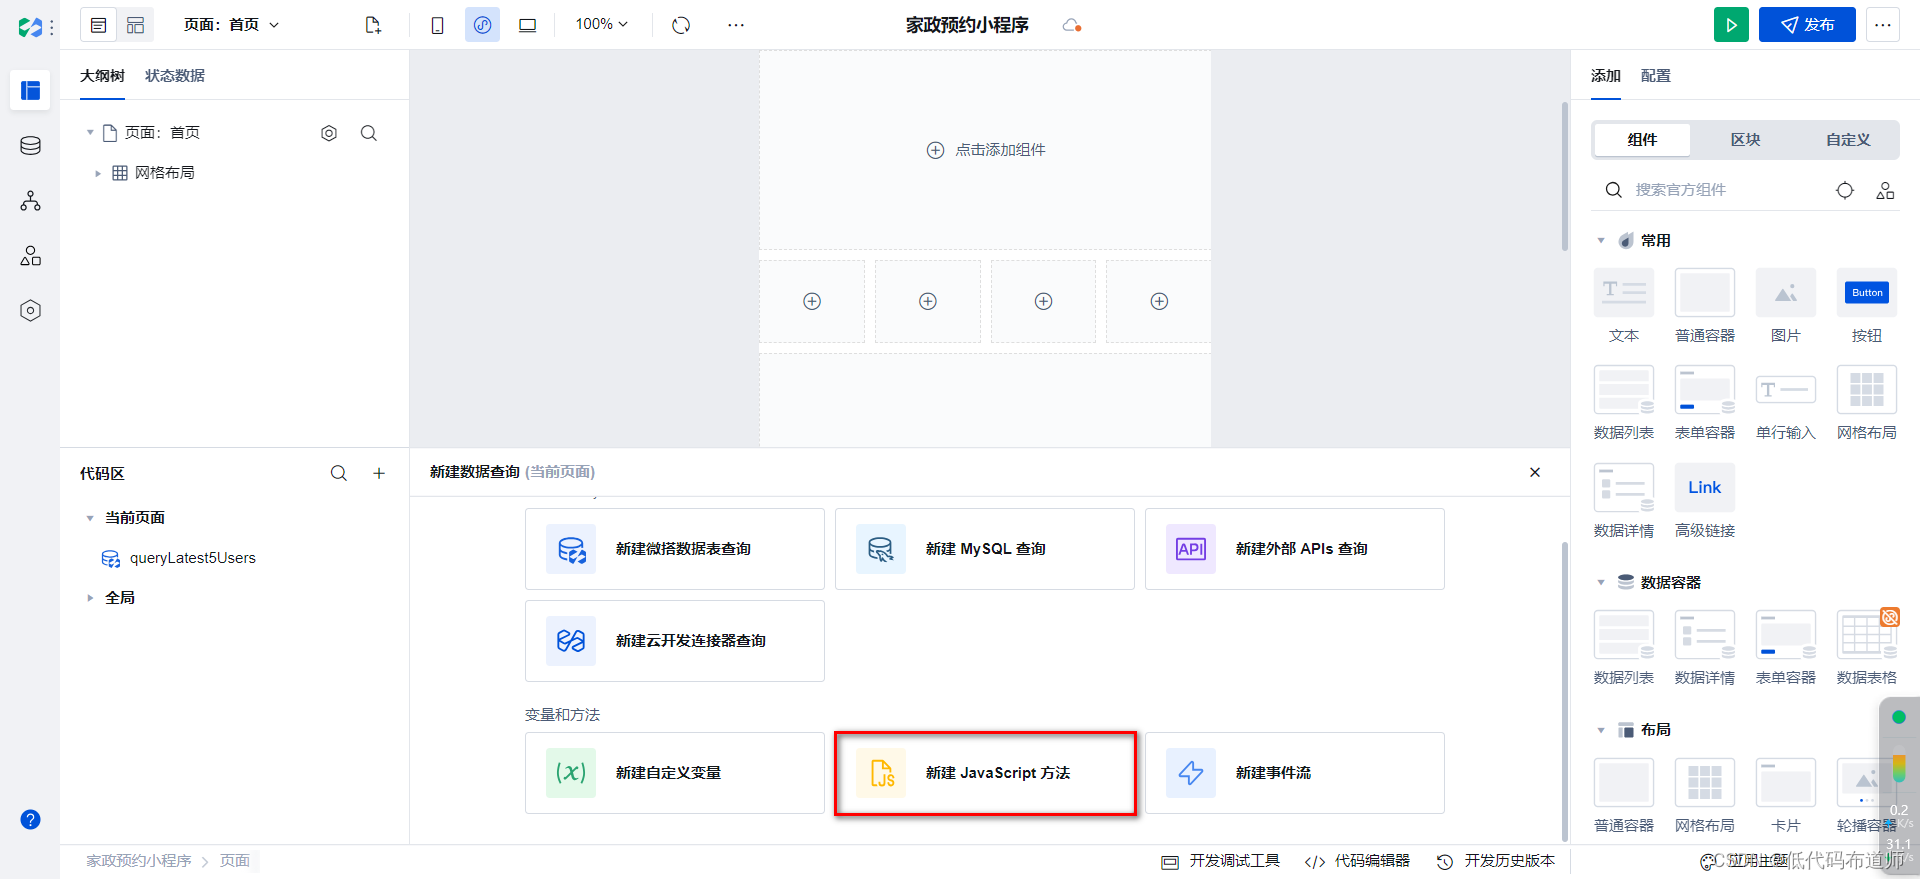
Task: Click the plus icon in 代码区
Action: (379, 473)
